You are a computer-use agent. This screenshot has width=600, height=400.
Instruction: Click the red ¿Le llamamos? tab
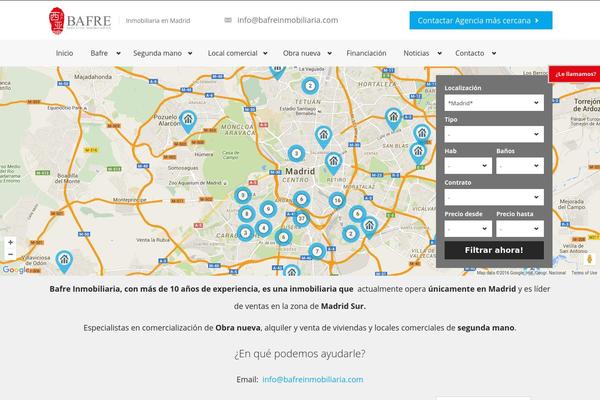[x=575, y=74]
